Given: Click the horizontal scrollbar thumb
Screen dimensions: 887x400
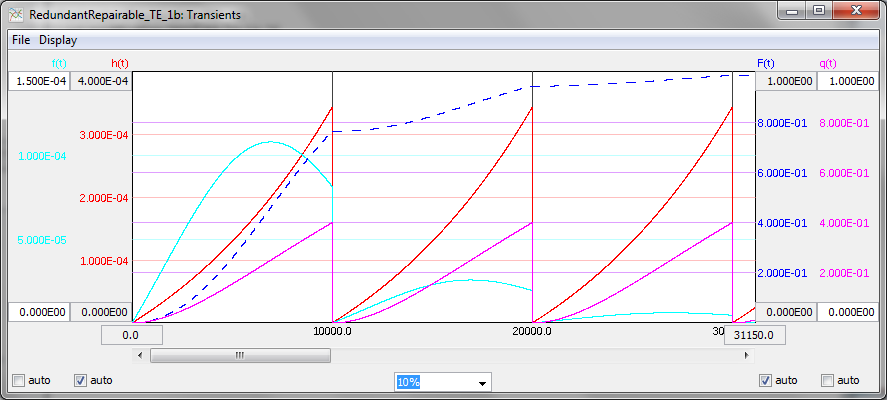Looking at the screenshot, I should [x=239, y=354].
